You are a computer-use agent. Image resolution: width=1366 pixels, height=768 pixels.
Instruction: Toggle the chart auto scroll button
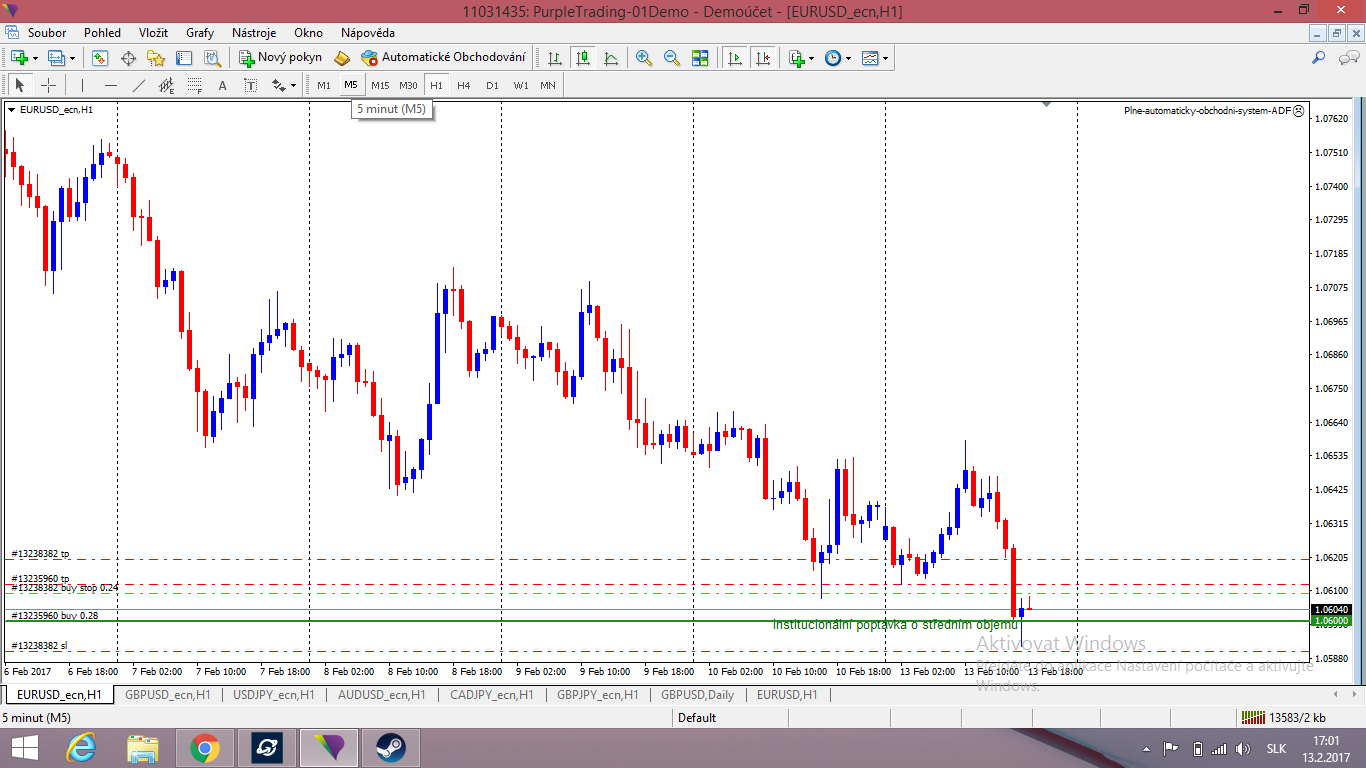[735, 58]
